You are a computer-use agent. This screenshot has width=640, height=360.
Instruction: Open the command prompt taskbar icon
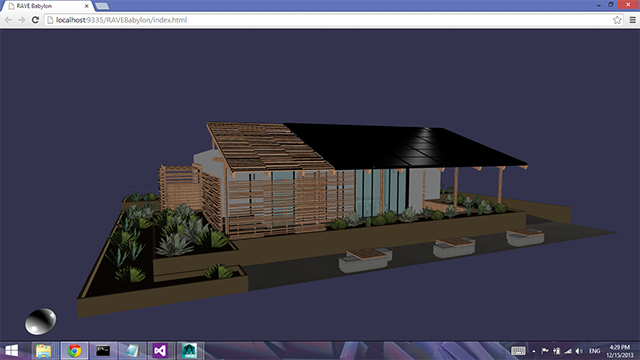point(103,351)
